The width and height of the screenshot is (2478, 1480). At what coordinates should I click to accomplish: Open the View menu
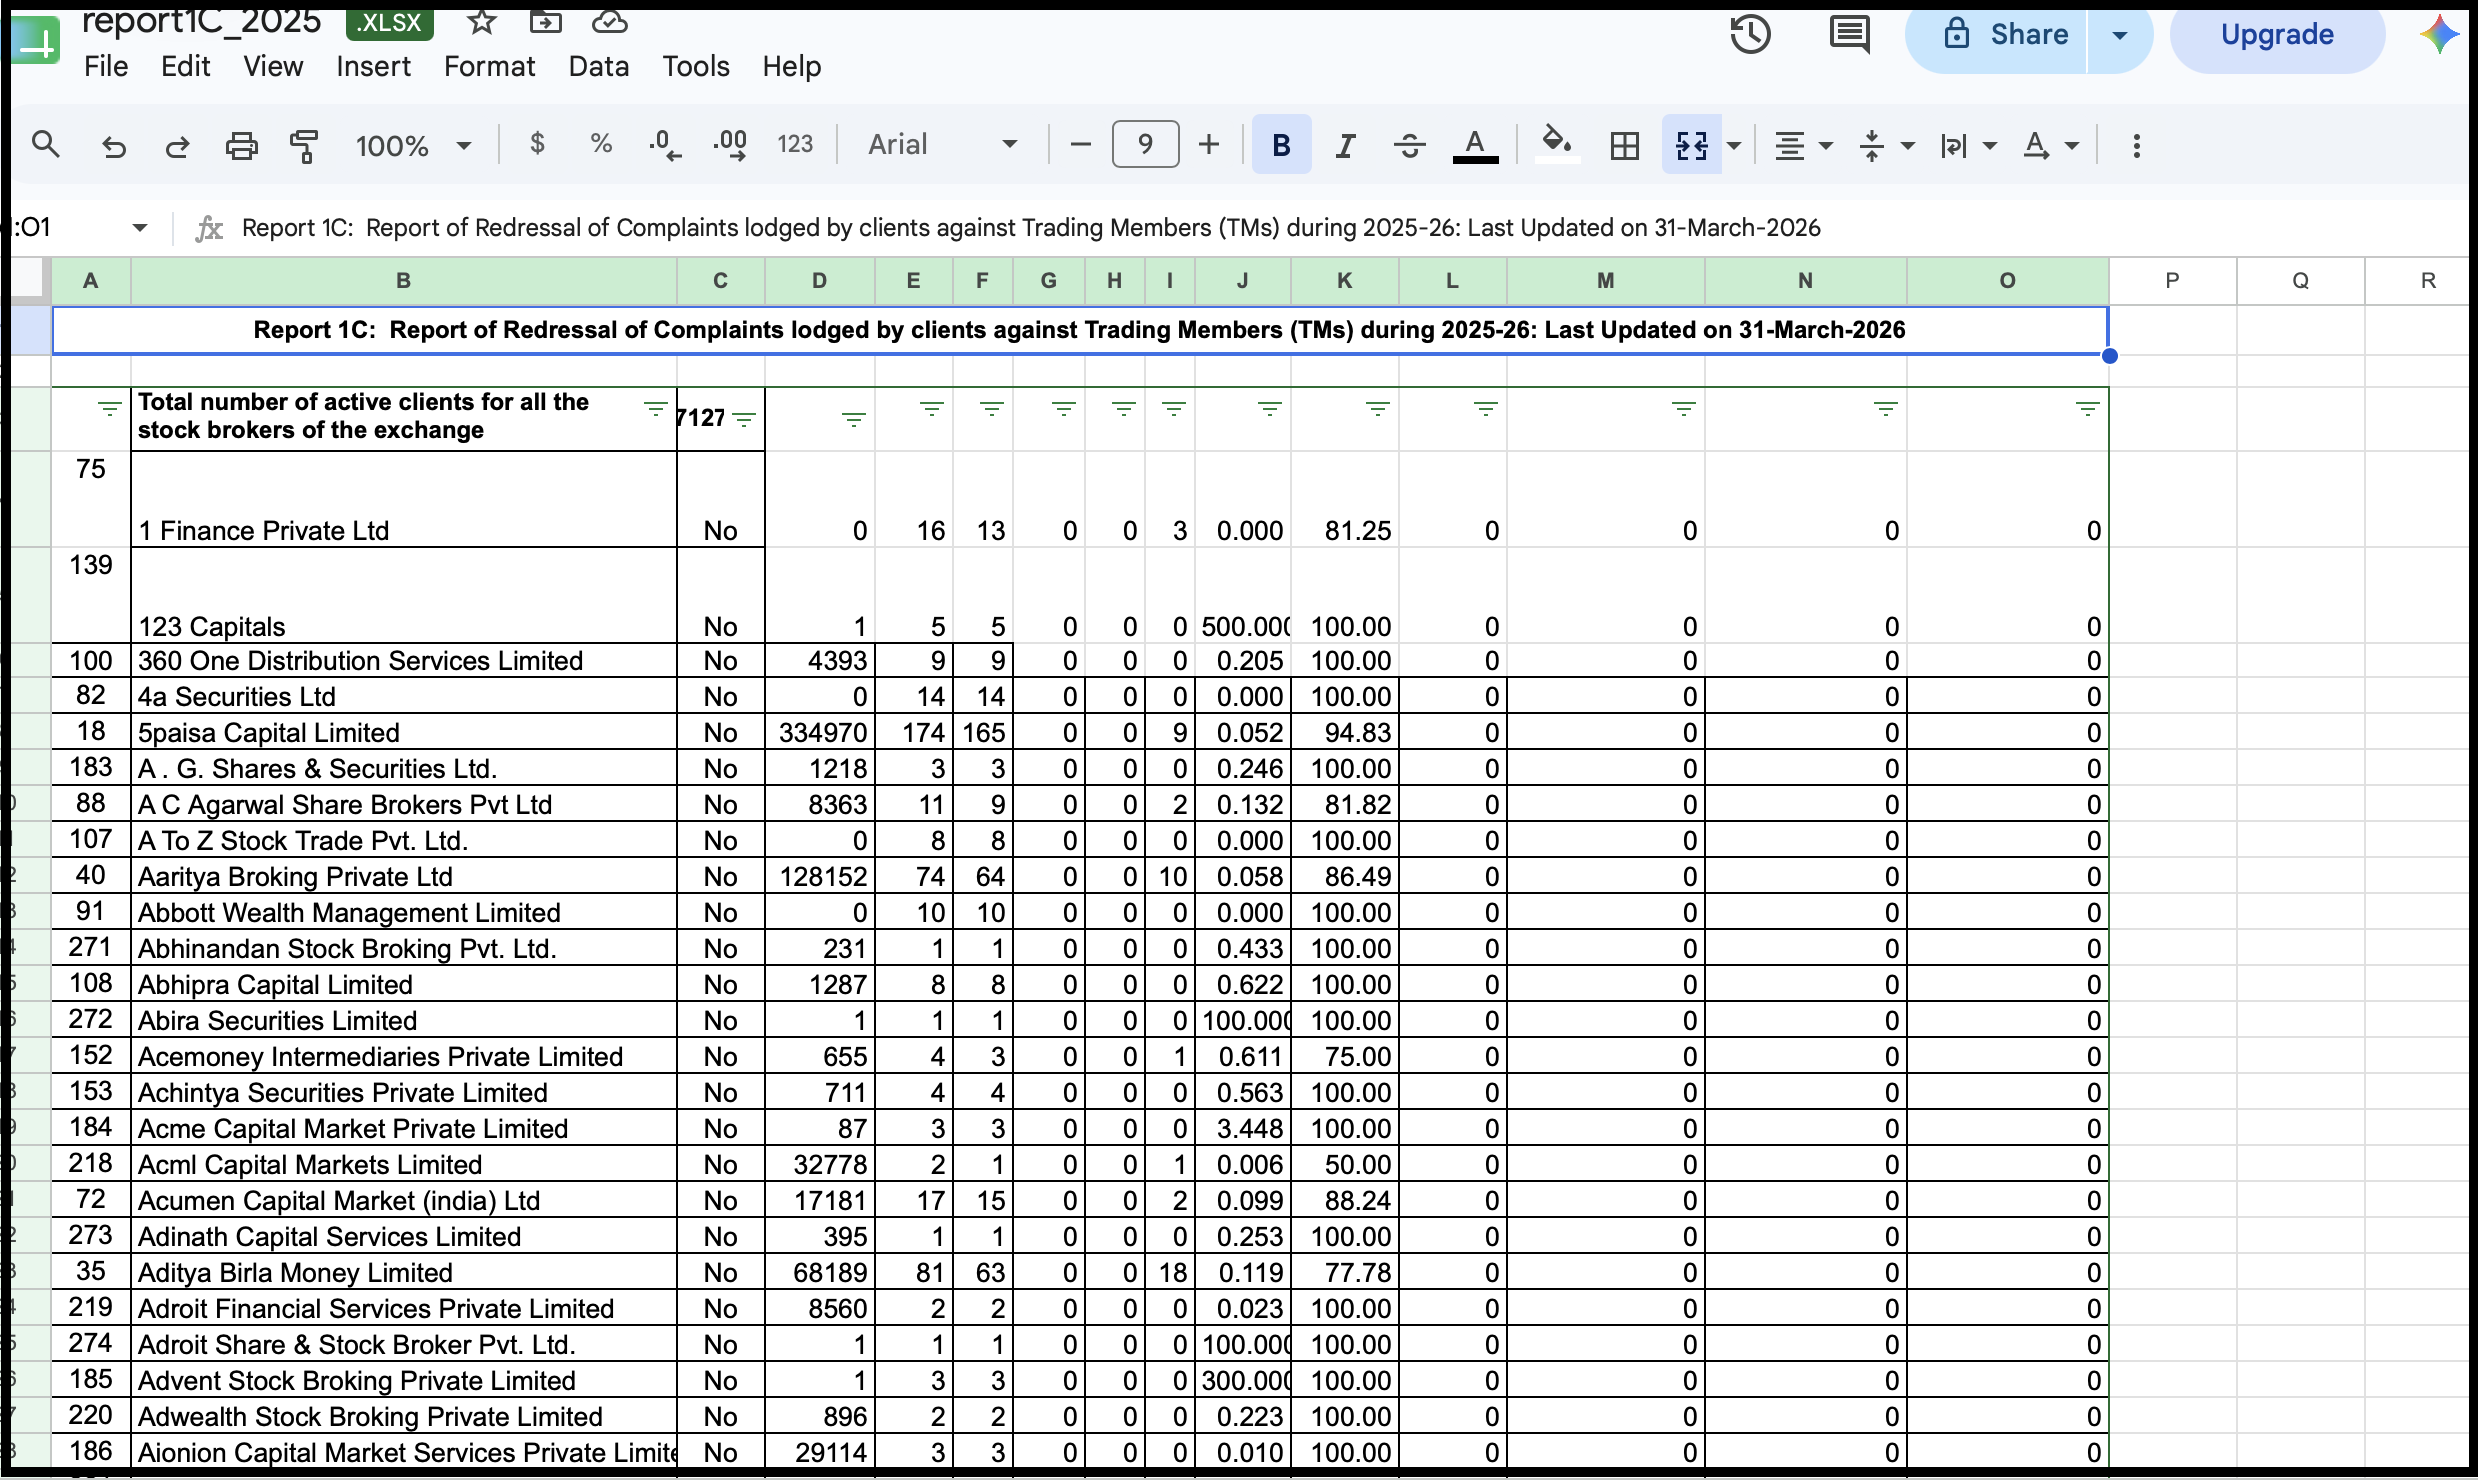(273, 67)
